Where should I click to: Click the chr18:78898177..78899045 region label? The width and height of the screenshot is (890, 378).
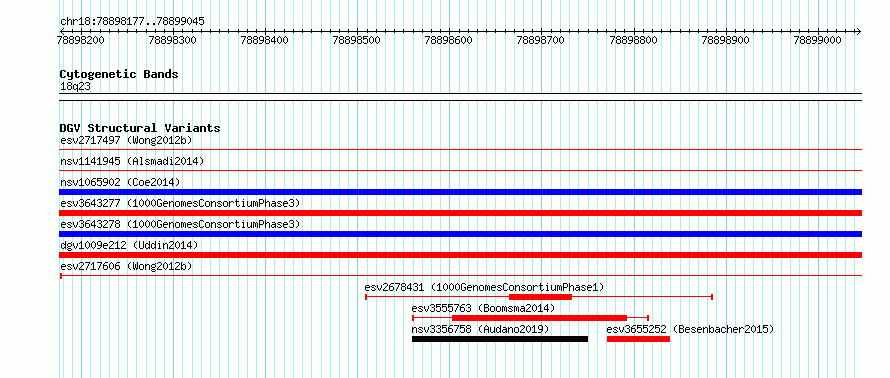click(132, 22)
